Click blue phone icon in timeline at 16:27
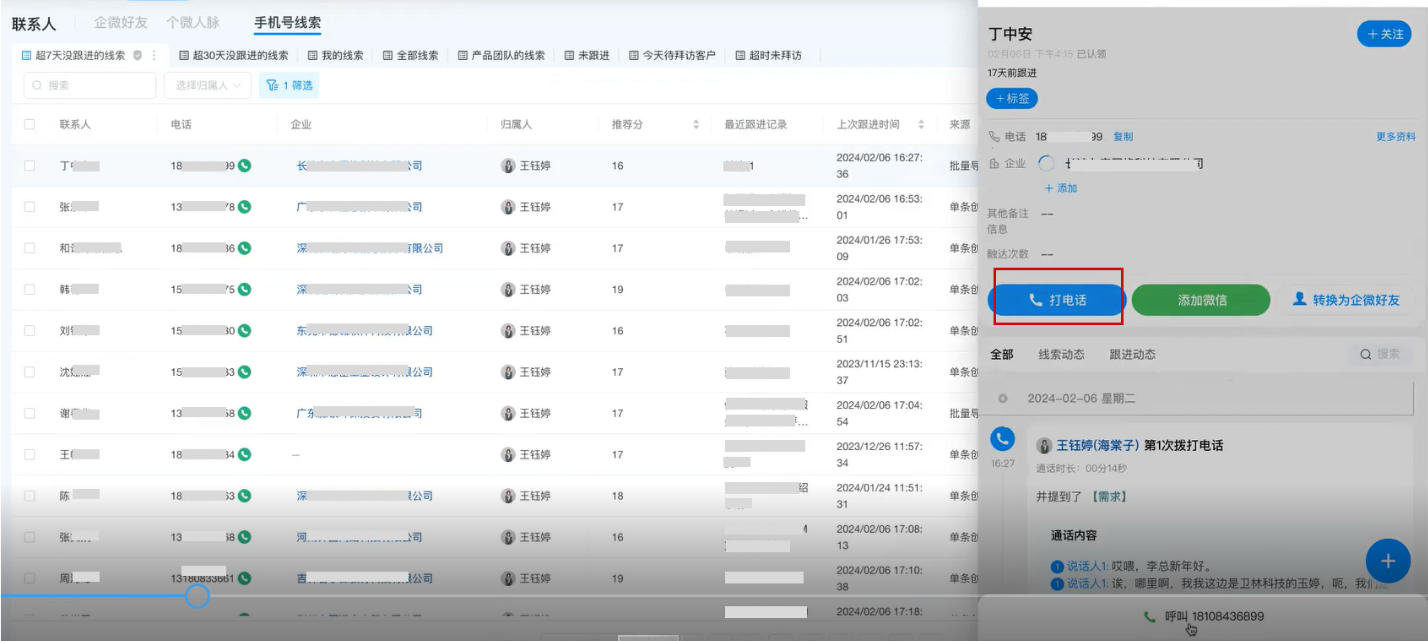This screenshot has height=641, width=1428. [1002, 440]
